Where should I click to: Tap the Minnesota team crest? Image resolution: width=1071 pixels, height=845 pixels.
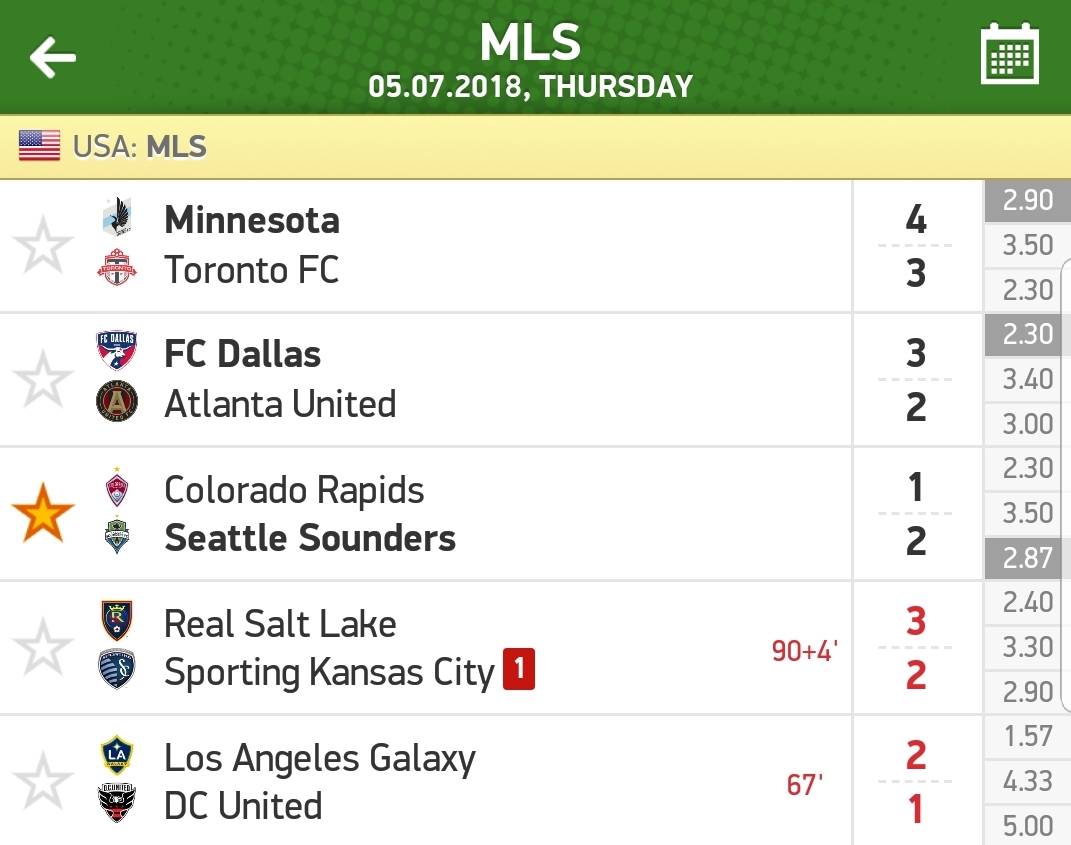pos(117,217)
